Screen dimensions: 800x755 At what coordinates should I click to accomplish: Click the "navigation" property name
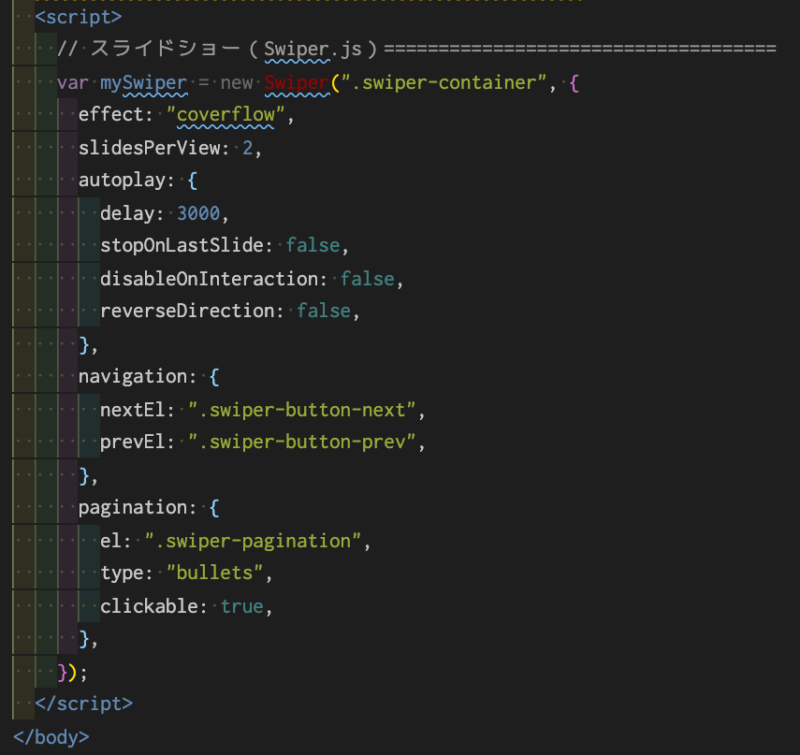pyautogui.click(x=133, y=376)
